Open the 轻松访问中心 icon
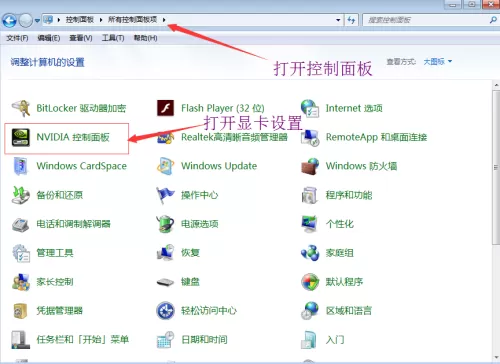The image size is (500, 364). tap(165, 311)
